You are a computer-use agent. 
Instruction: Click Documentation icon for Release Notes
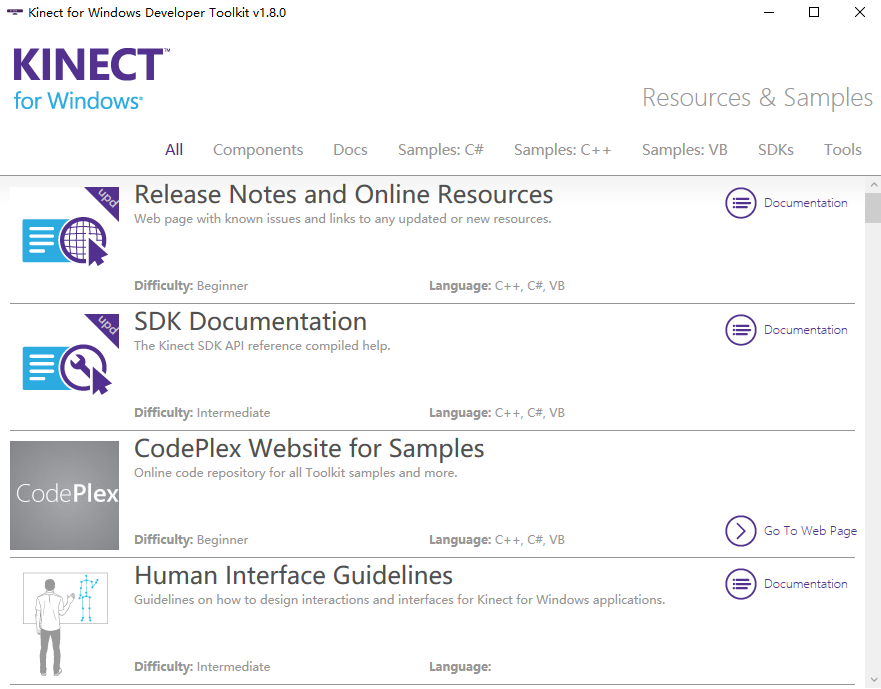pyautogui.click(x=740, y=203)
